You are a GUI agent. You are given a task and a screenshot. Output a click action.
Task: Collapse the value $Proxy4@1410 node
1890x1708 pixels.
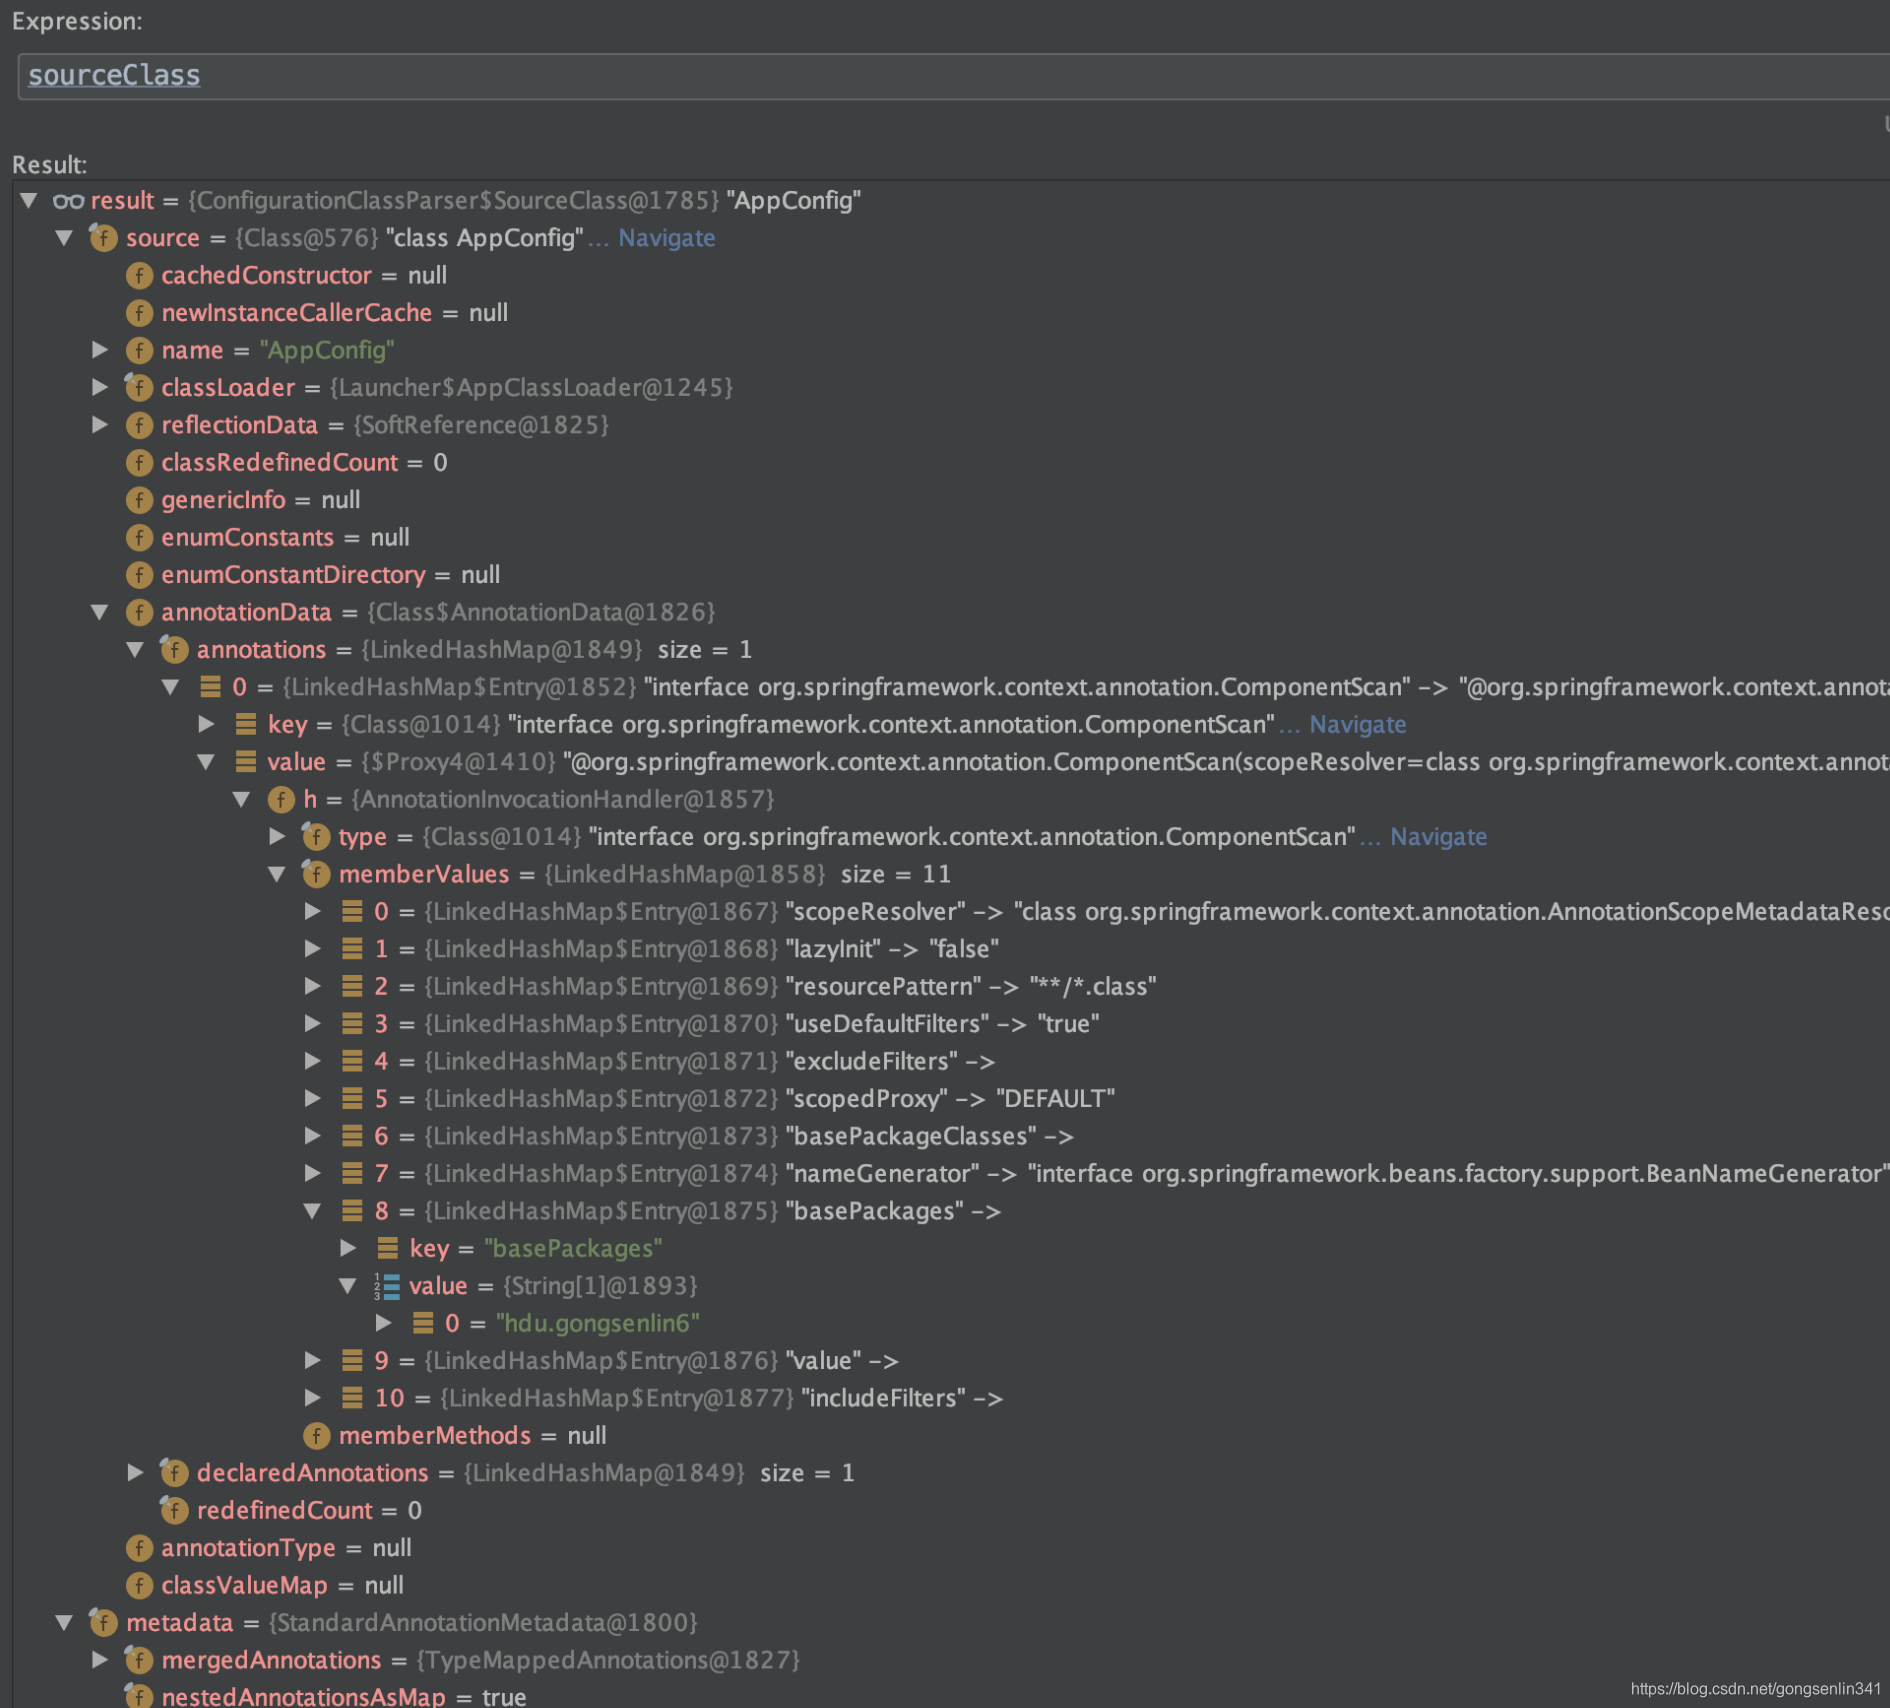point(207,762)
